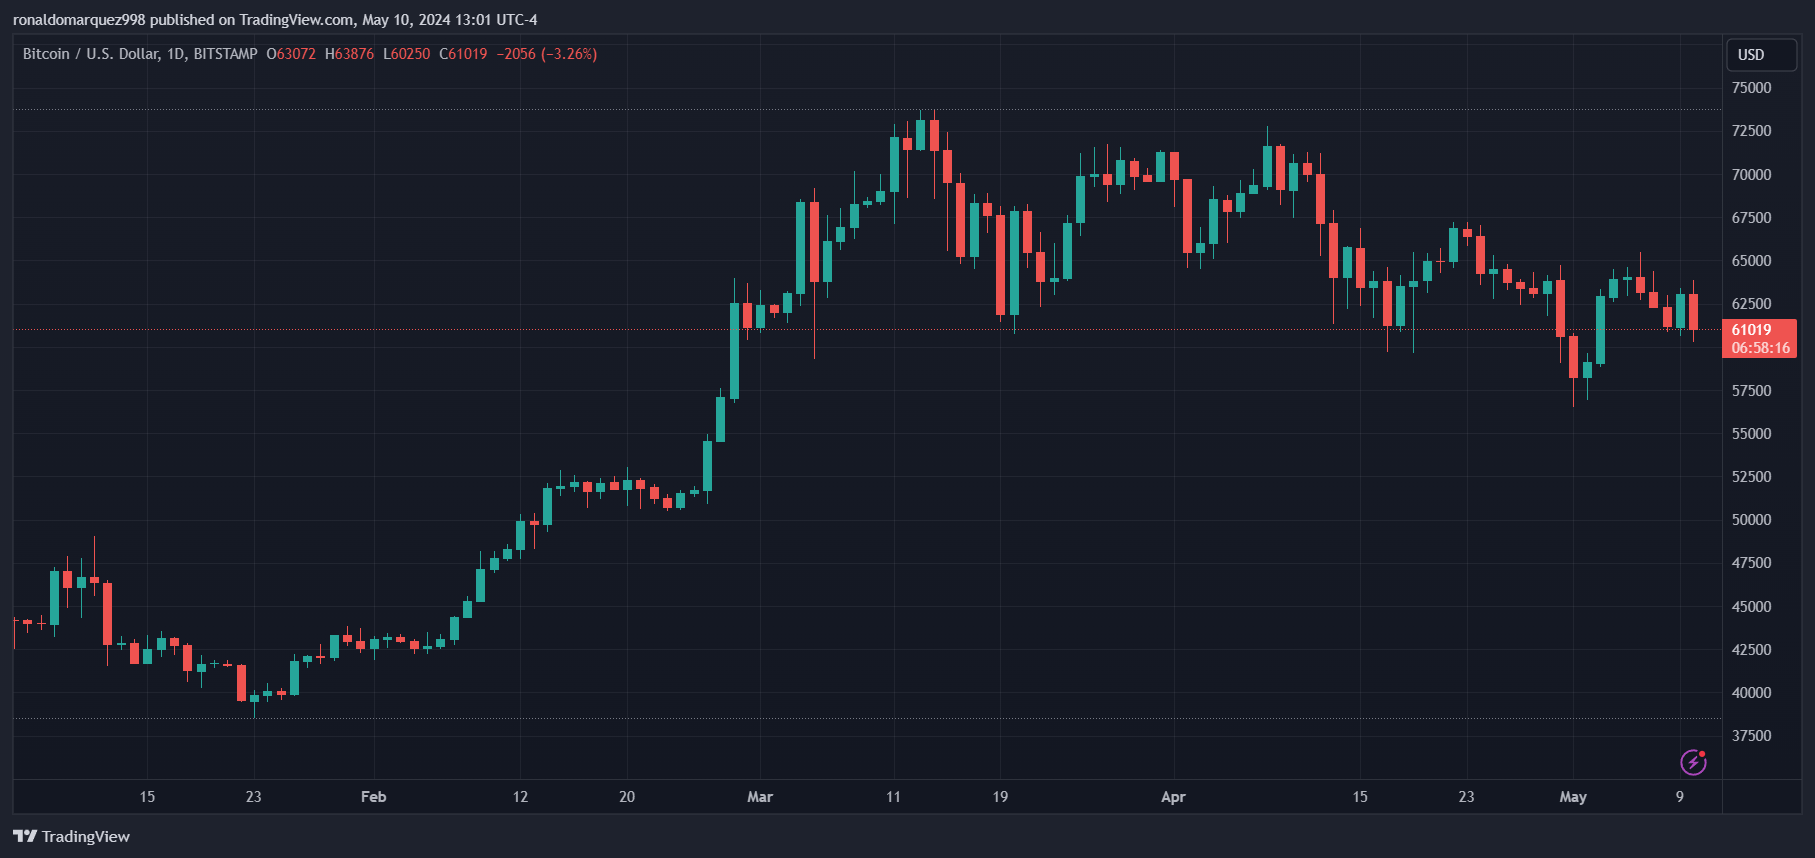Click the closing price value C61019

[x=463, y=54]
